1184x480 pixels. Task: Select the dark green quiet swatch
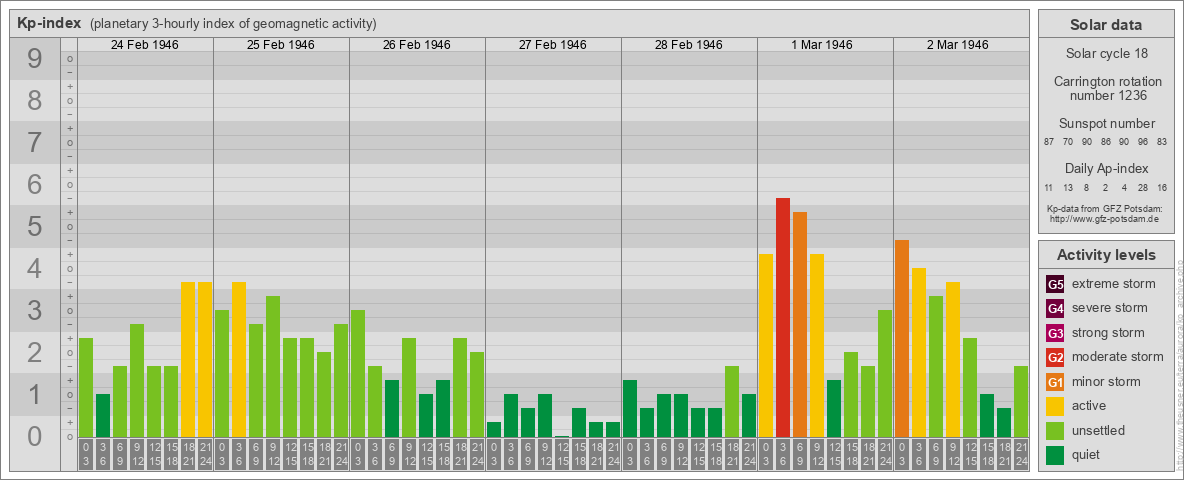click(1055, 454)
